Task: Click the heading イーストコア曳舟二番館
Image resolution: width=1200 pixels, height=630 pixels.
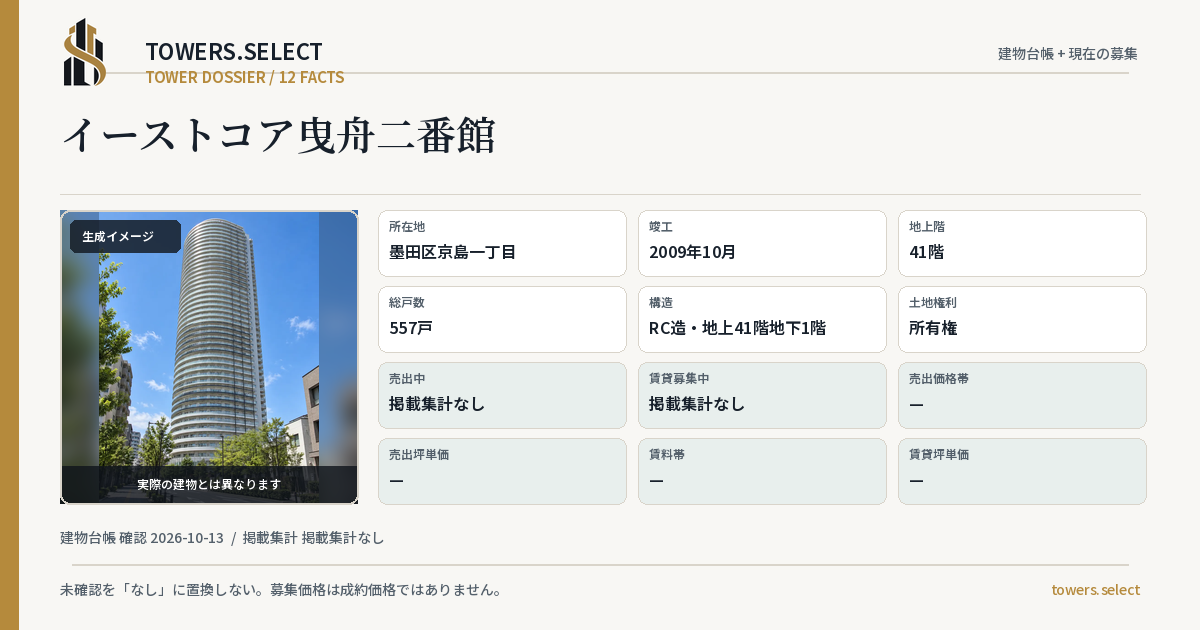Action: pos(279,135)
